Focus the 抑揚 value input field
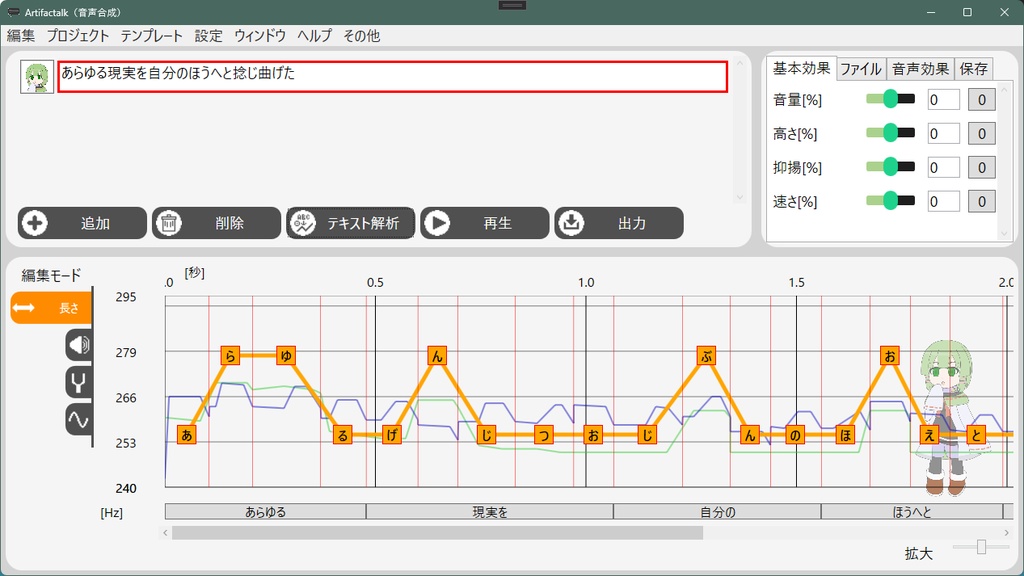Image resolution: width=1024 pixels, height=576 pixels. click(x=944, y=167)
